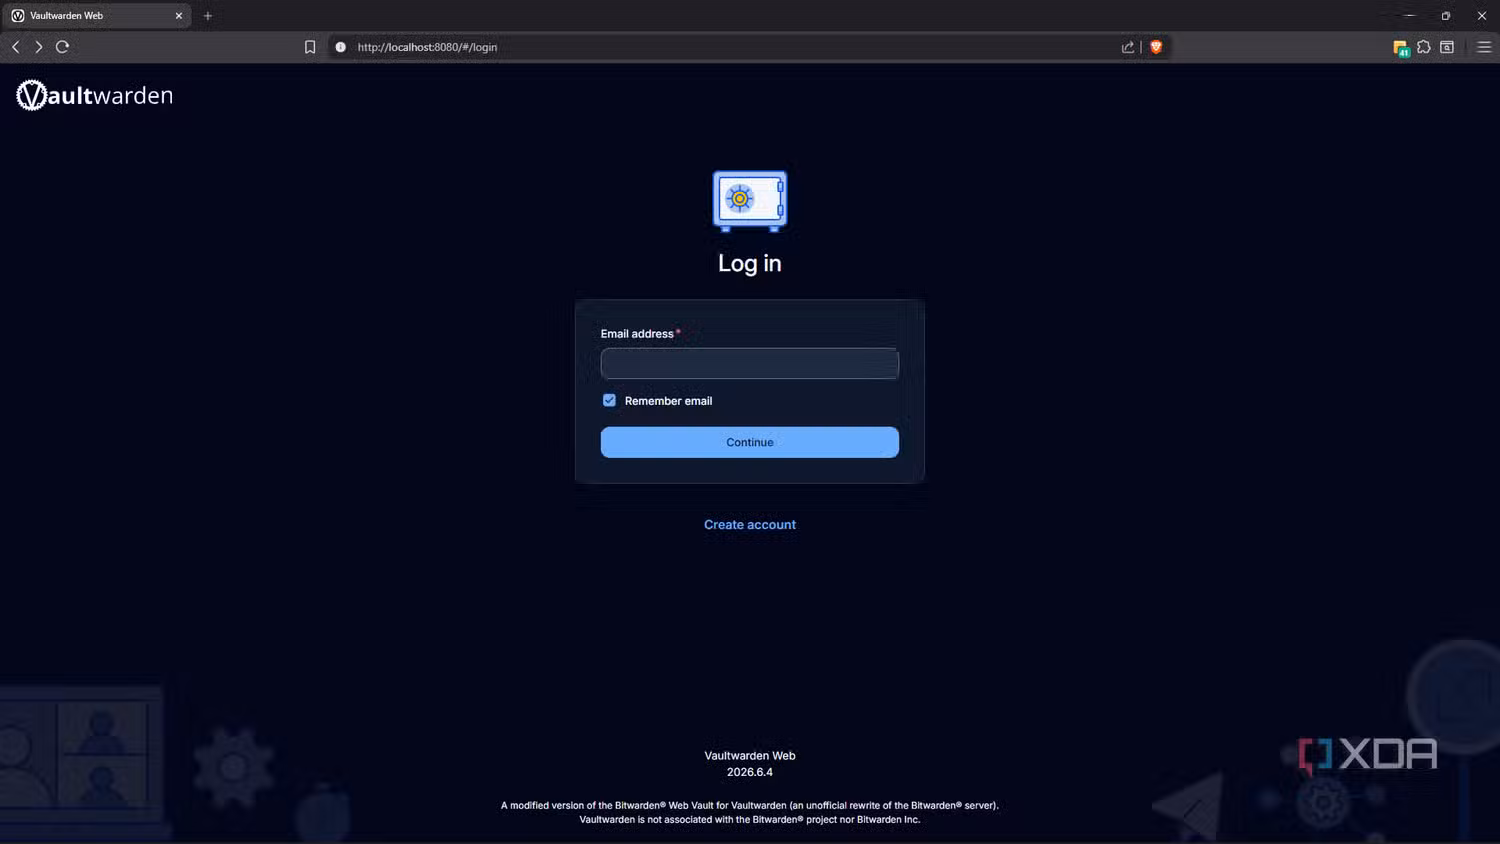Click the 'Vaultwarden Web' footer text
Screen dimensions: 1500x844
coord(750,756)
